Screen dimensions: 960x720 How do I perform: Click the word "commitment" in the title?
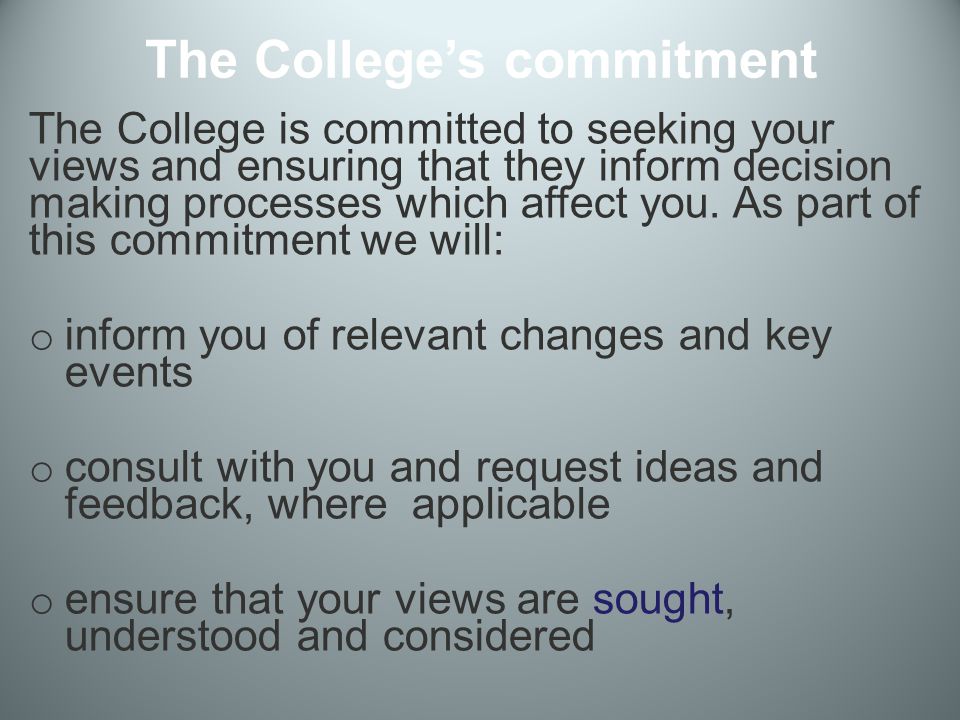(661, 60)
